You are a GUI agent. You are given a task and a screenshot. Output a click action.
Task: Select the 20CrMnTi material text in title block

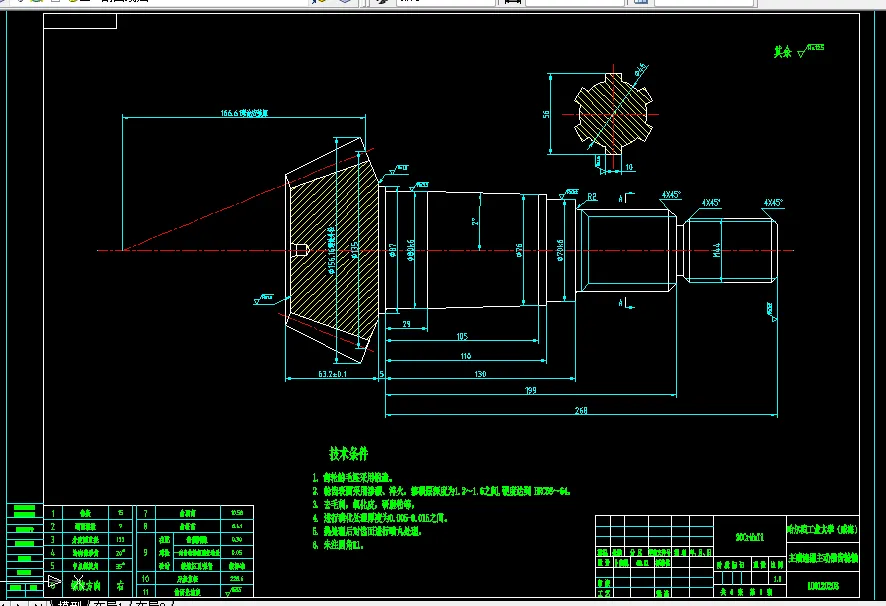point(749,537)
